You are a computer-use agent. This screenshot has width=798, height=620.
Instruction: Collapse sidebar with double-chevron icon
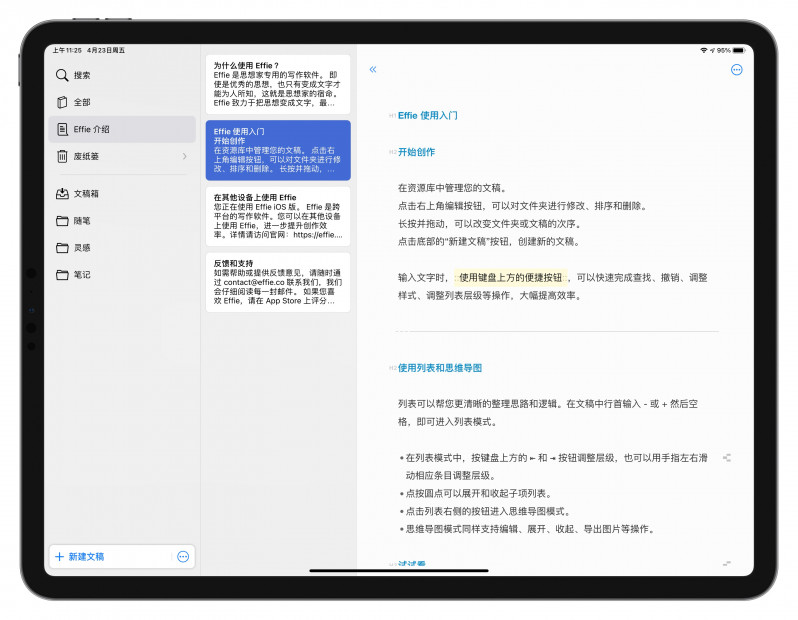[x=373, y=69]
